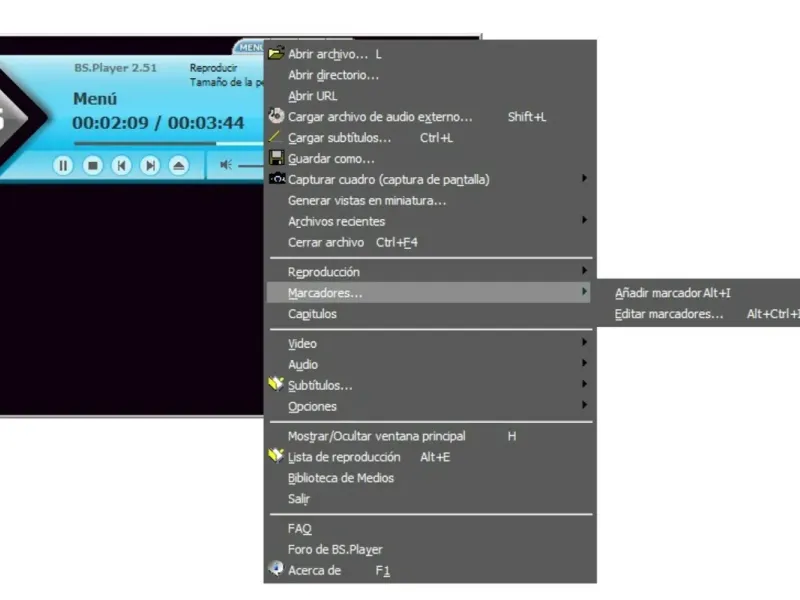Expand the Video submenu arrow
This screenshot has height=600, width=800.
(584, 342)
